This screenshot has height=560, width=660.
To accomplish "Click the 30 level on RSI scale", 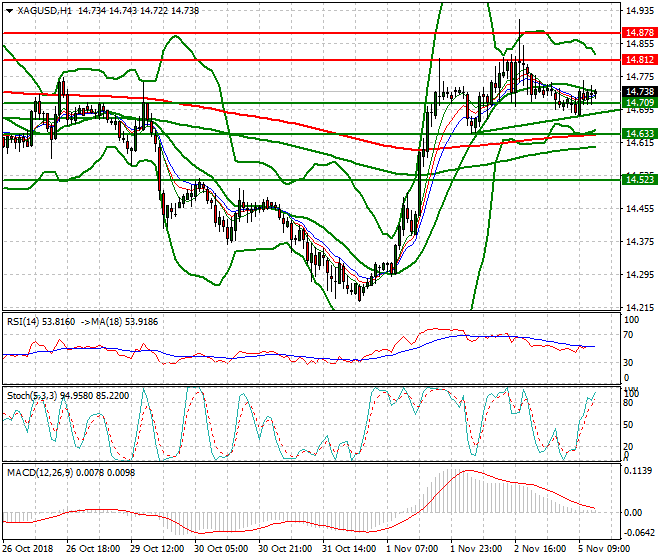I will (x=628, y=363).
